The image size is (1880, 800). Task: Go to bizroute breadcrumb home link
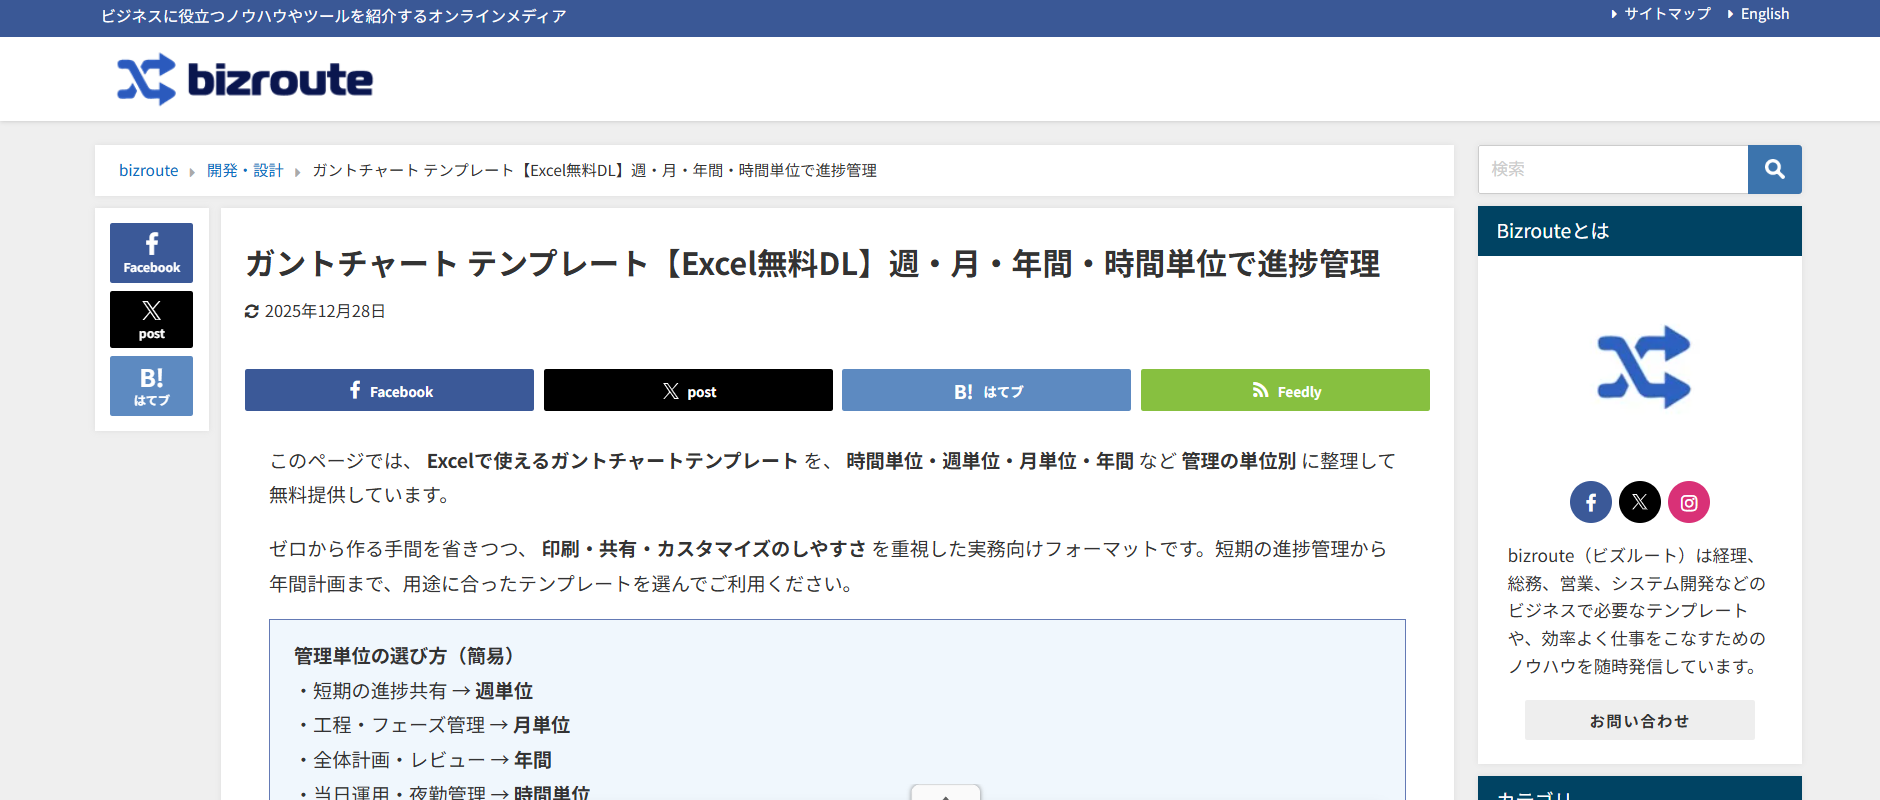[148, 171]
